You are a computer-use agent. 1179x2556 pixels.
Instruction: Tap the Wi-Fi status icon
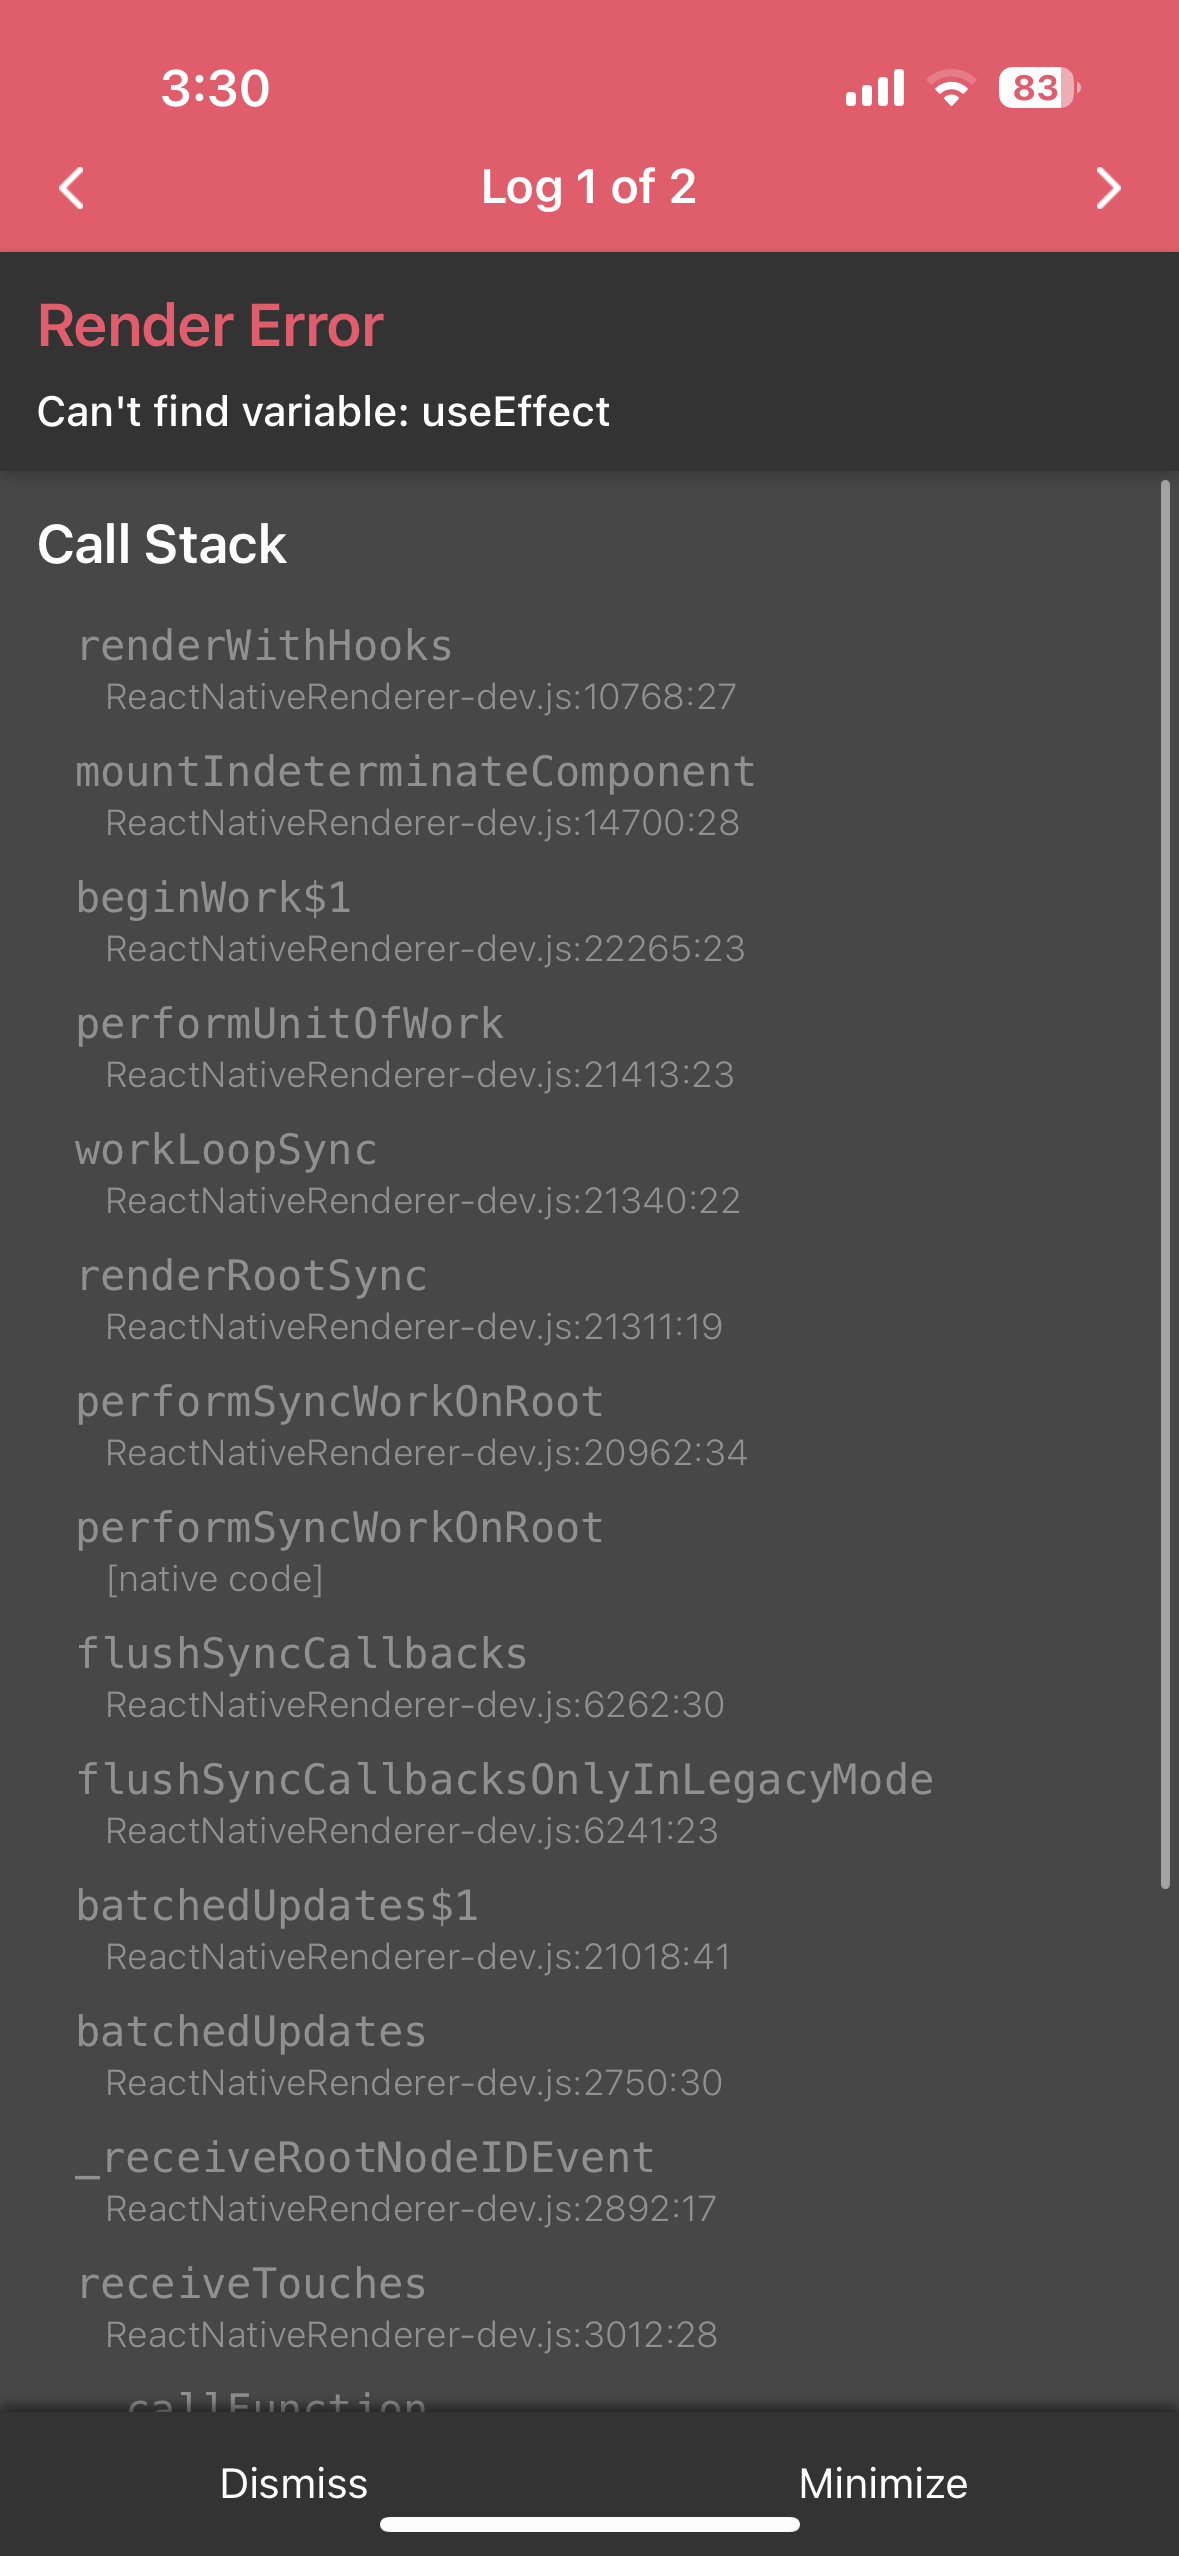coord(951,88)
